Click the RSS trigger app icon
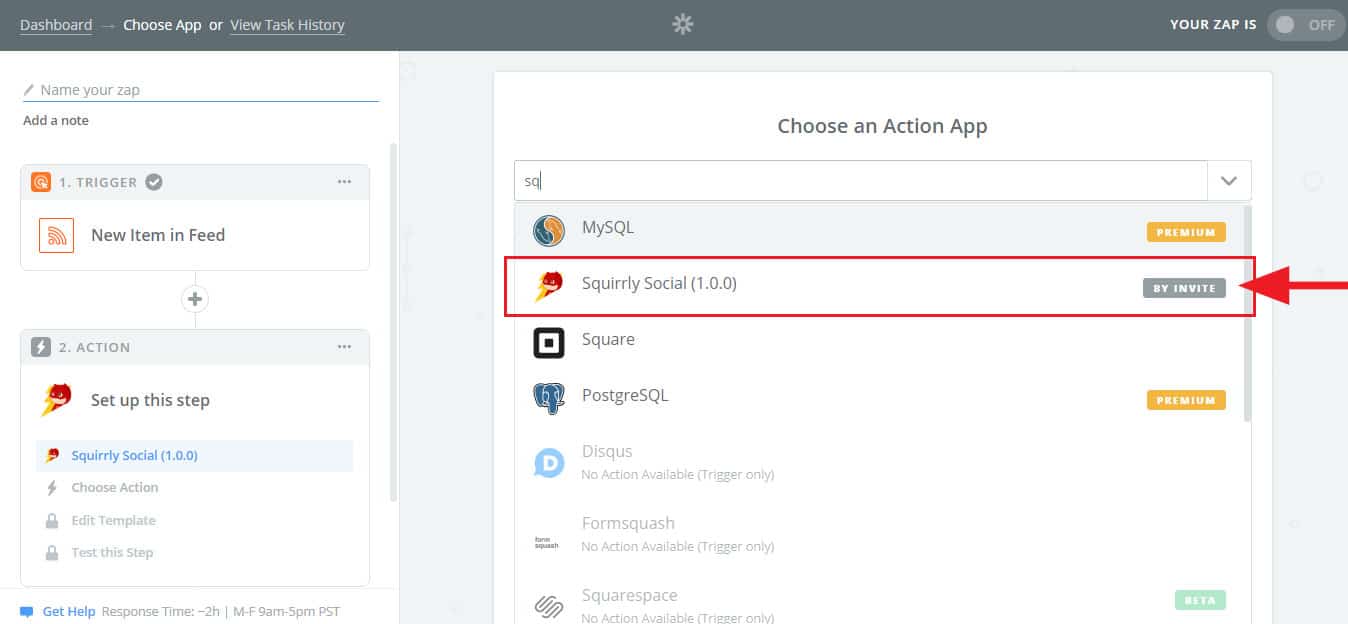The height and width of the screenshot is (624, 1348). (x=41, y=182)
